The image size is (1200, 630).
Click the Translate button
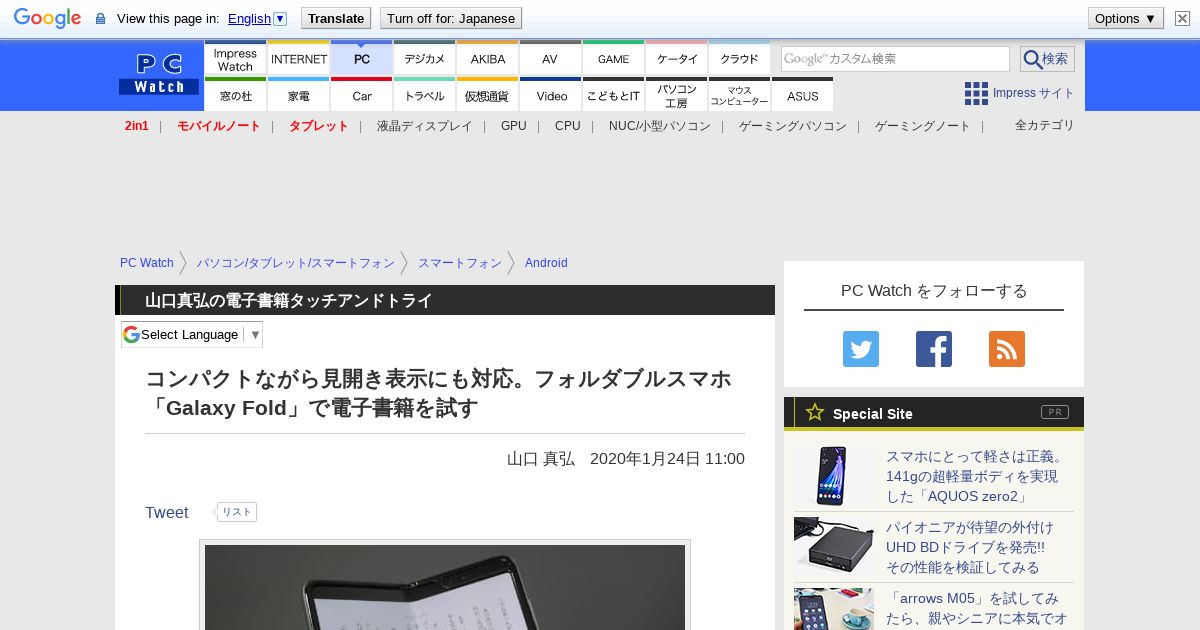(x=335, y=18)
